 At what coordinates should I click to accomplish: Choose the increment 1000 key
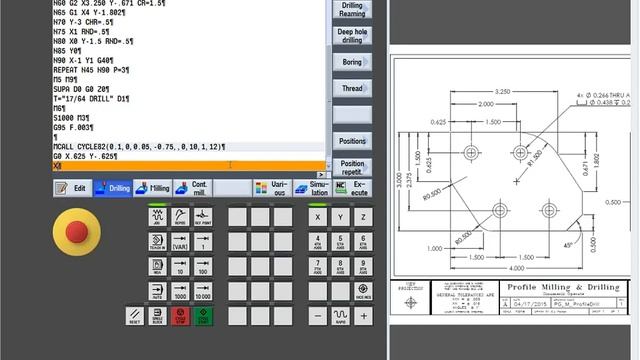[180, 291]
